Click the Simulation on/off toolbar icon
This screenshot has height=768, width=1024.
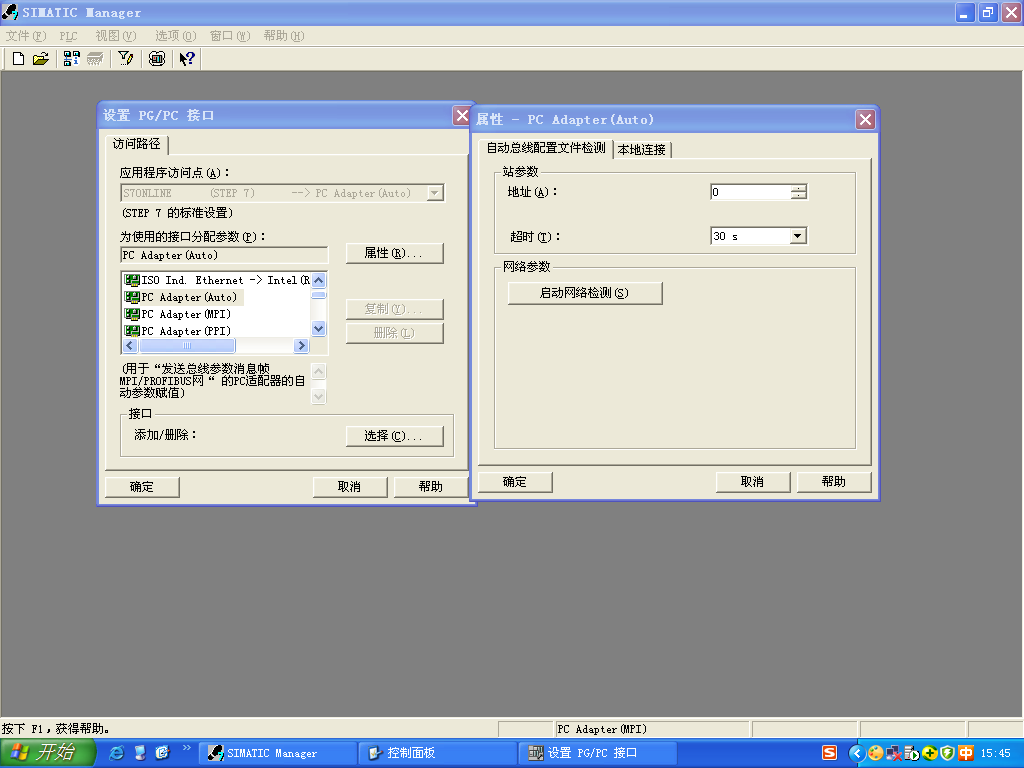157,59
